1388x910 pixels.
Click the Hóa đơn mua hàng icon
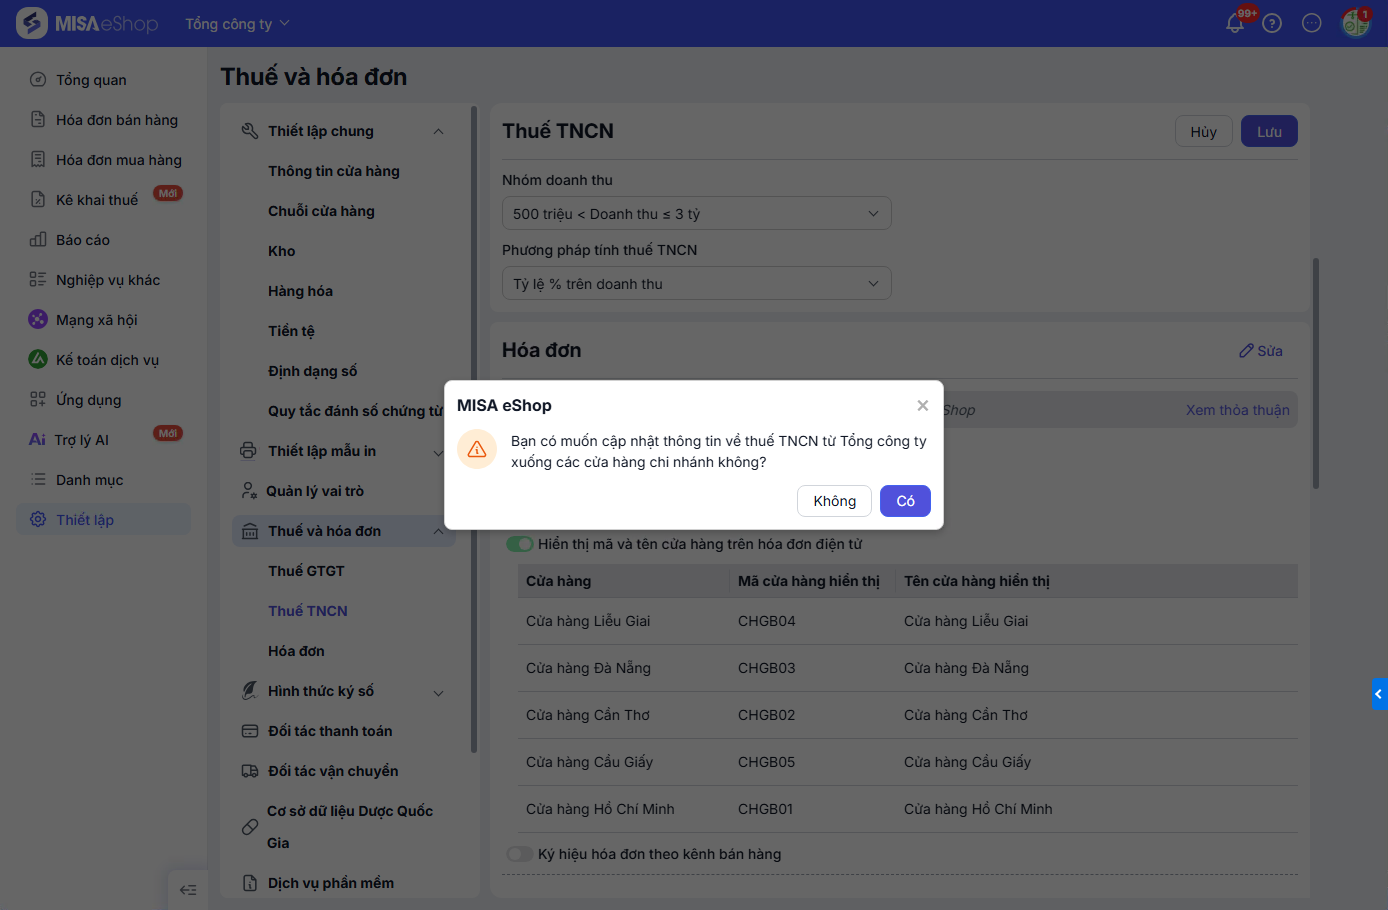[38, 160]
